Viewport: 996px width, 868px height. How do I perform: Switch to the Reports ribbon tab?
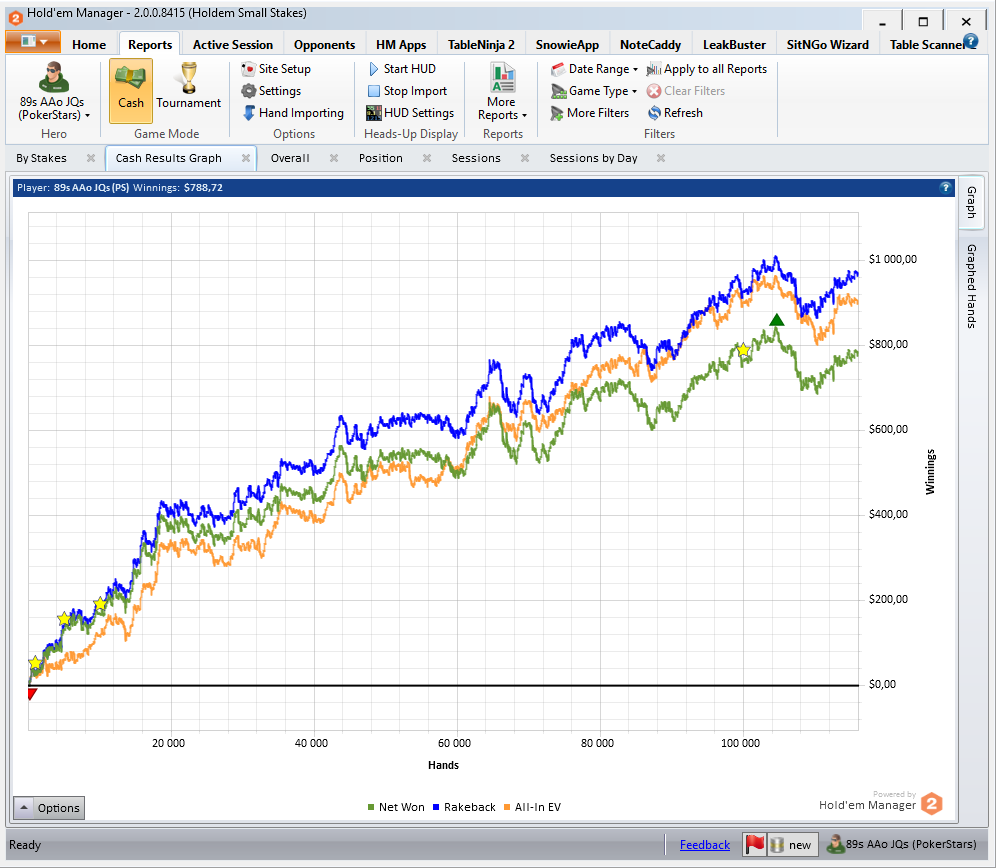pos(150,44)
